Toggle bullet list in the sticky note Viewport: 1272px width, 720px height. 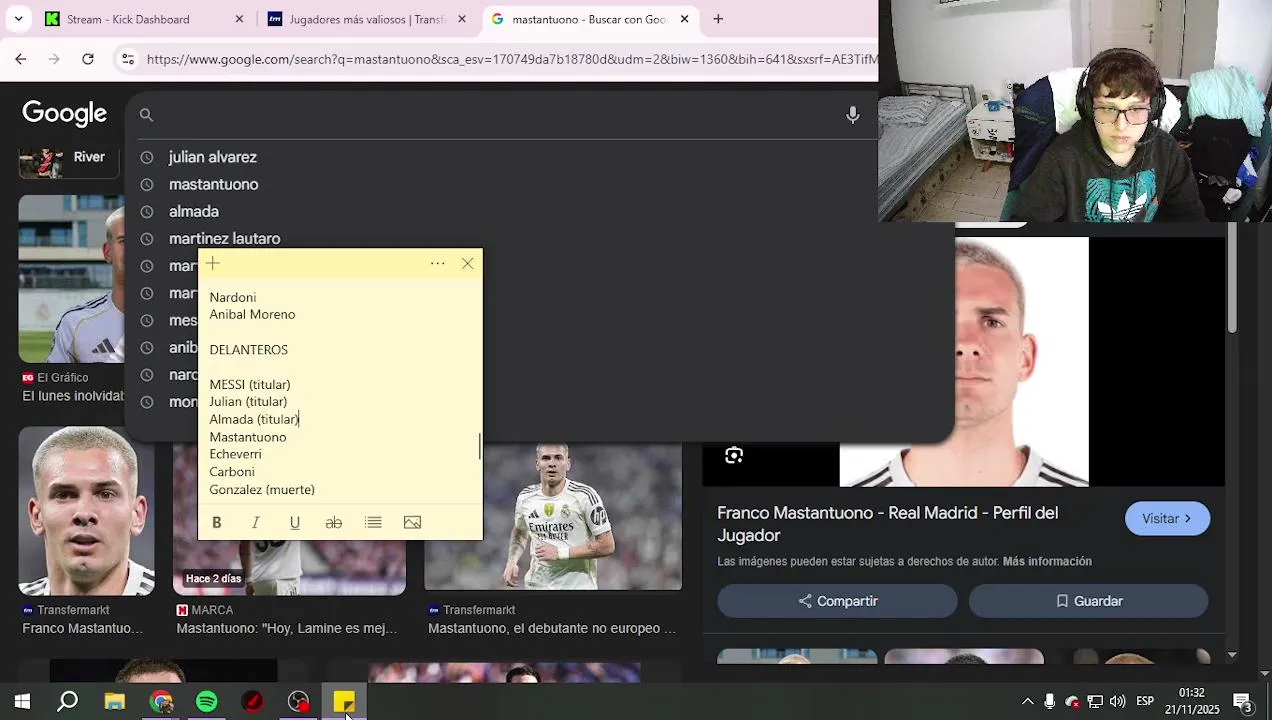click(x=373, y=522)
